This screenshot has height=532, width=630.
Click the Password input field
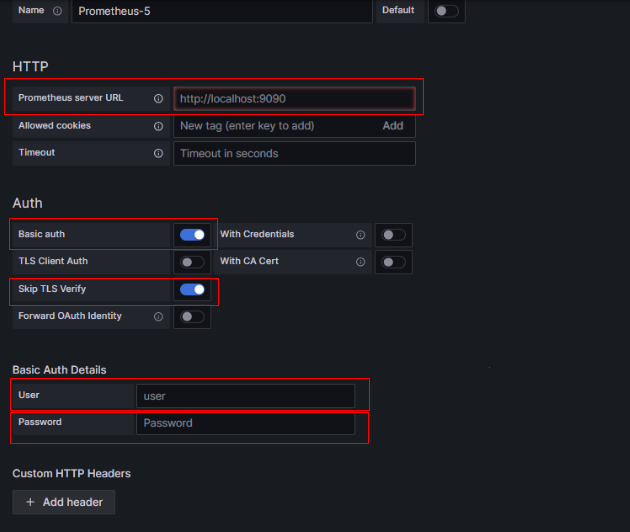(245, 423)
